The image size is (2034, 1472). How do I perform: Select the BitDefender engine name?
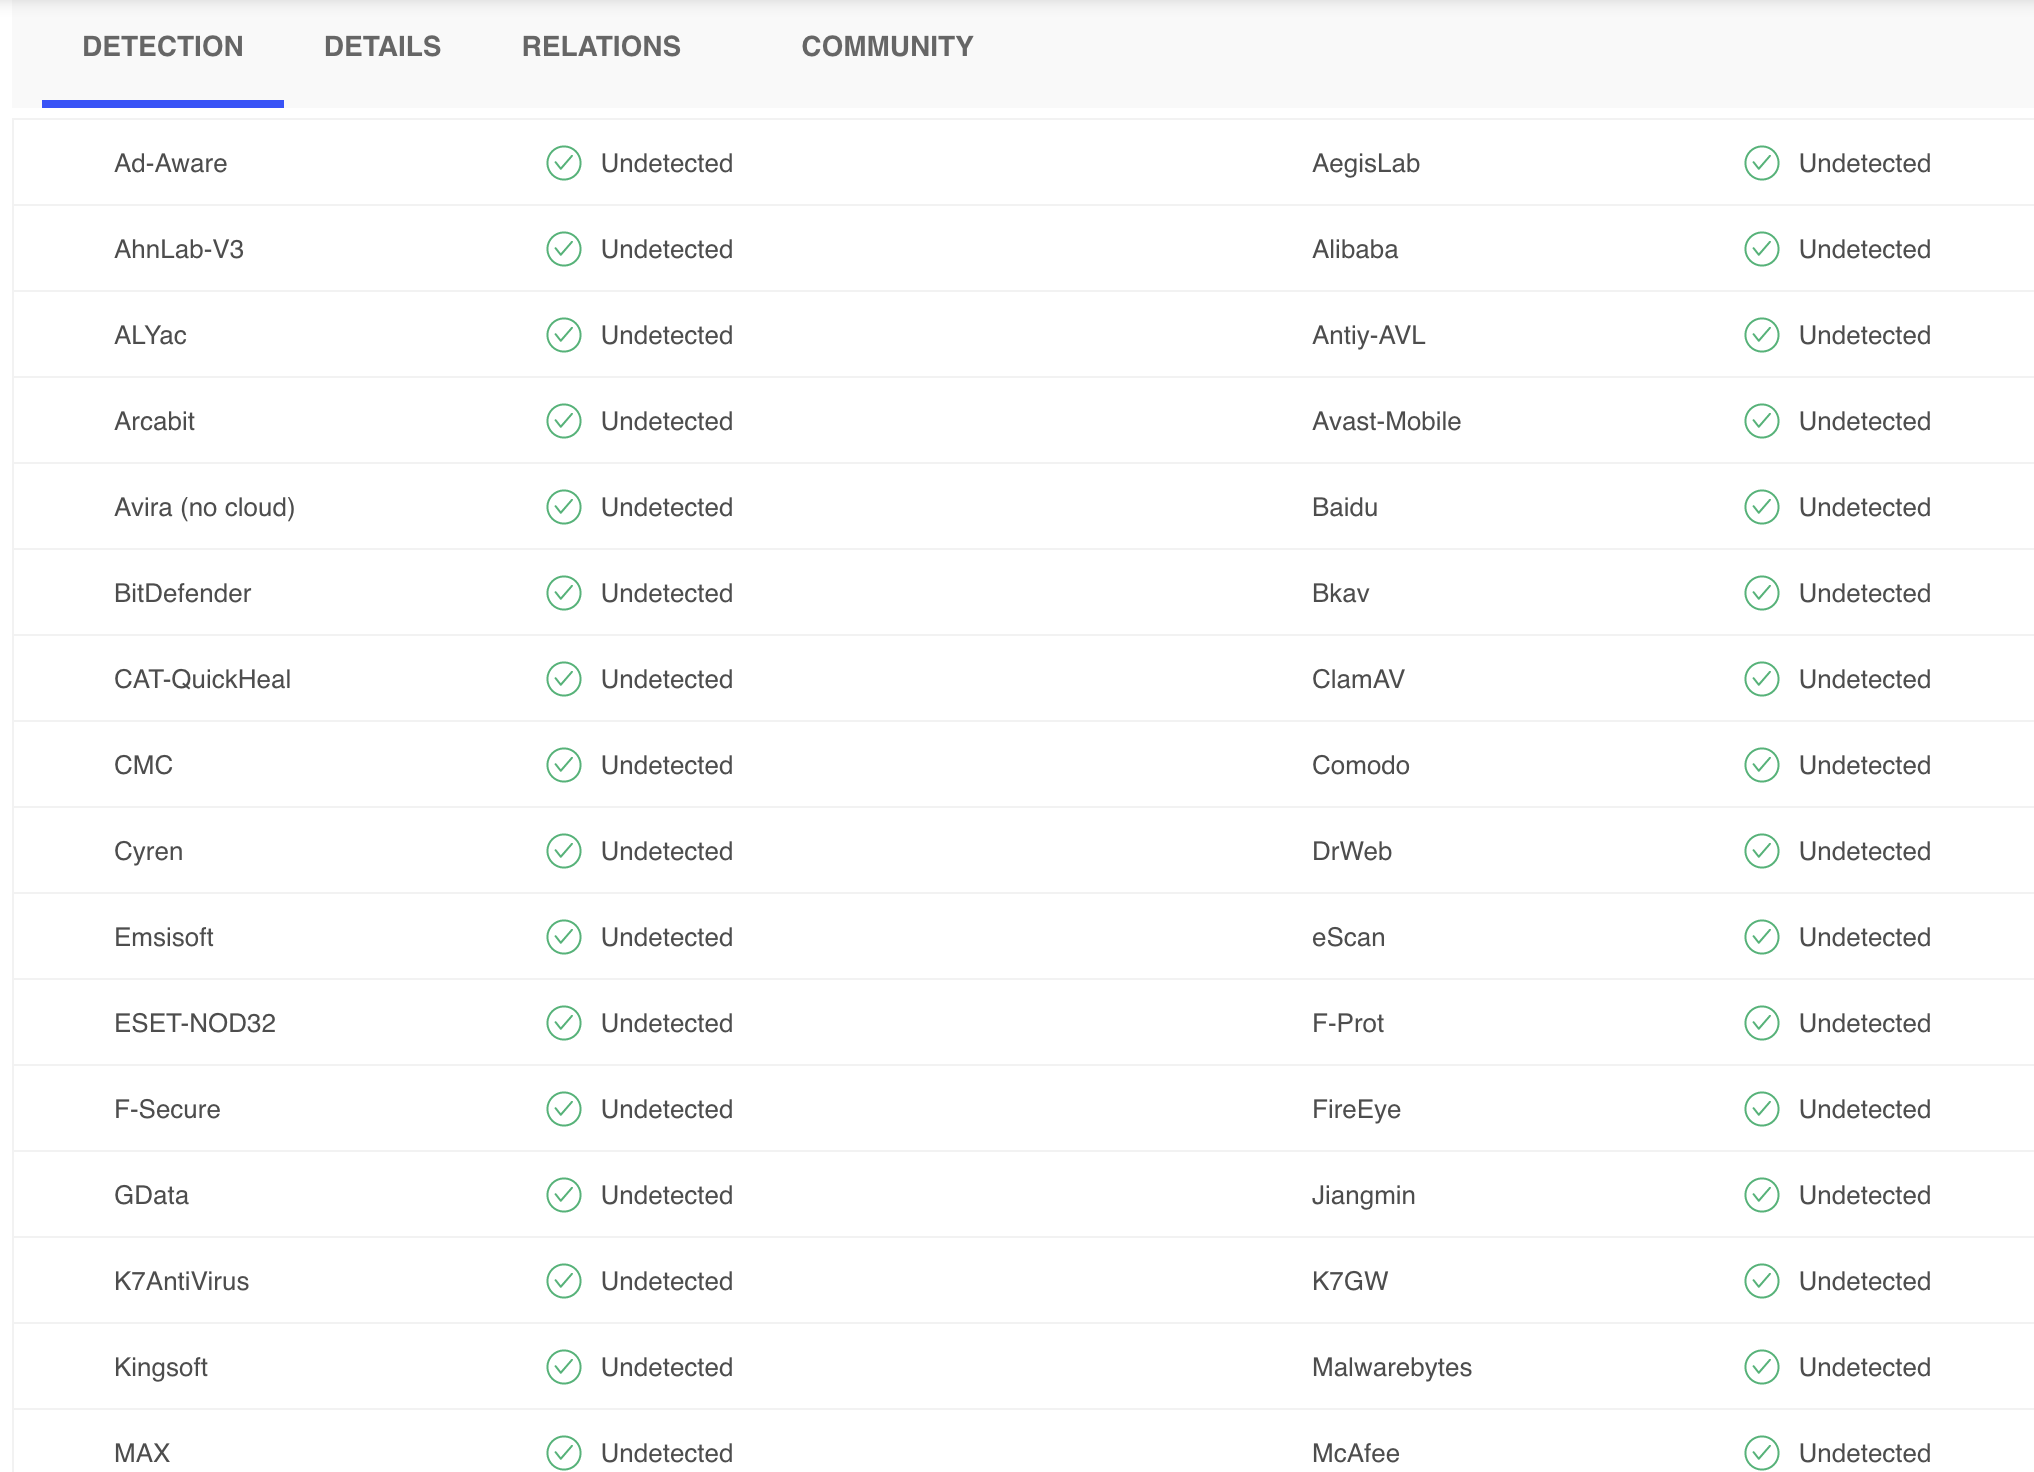(183, 593)
